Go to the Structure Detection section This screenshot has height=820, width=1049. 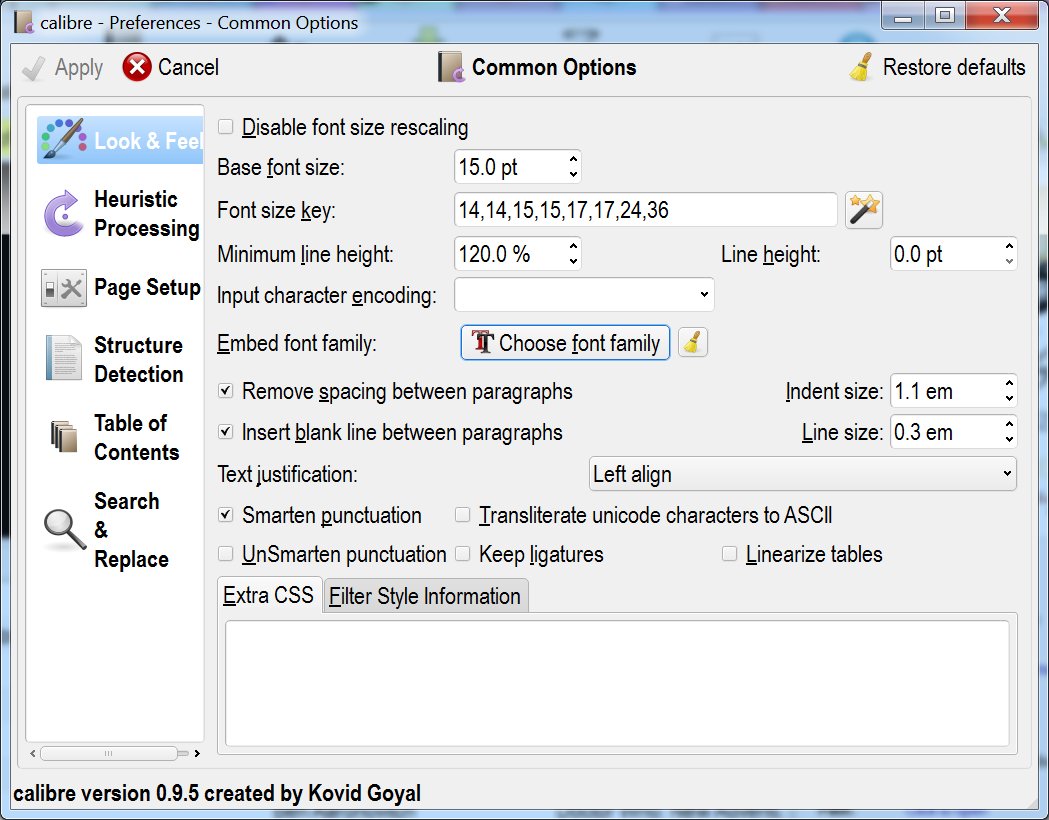click(x=120, y=359)
